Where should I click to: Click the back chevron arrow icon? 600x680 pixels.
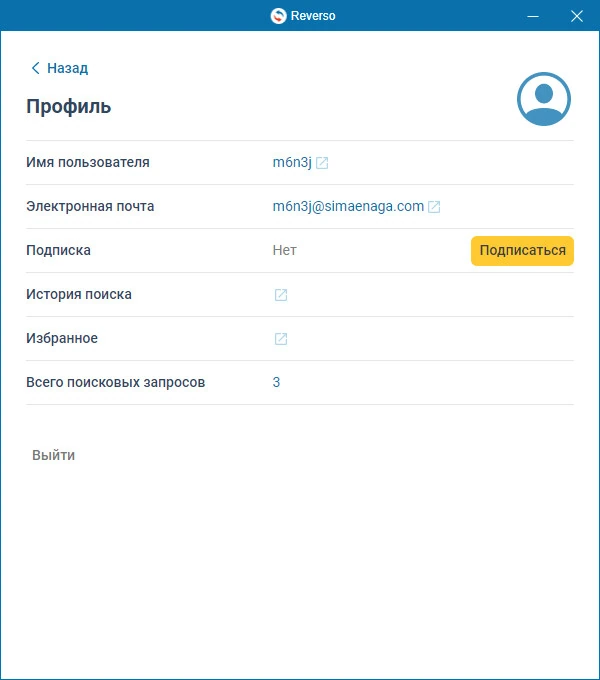point(36,68)
